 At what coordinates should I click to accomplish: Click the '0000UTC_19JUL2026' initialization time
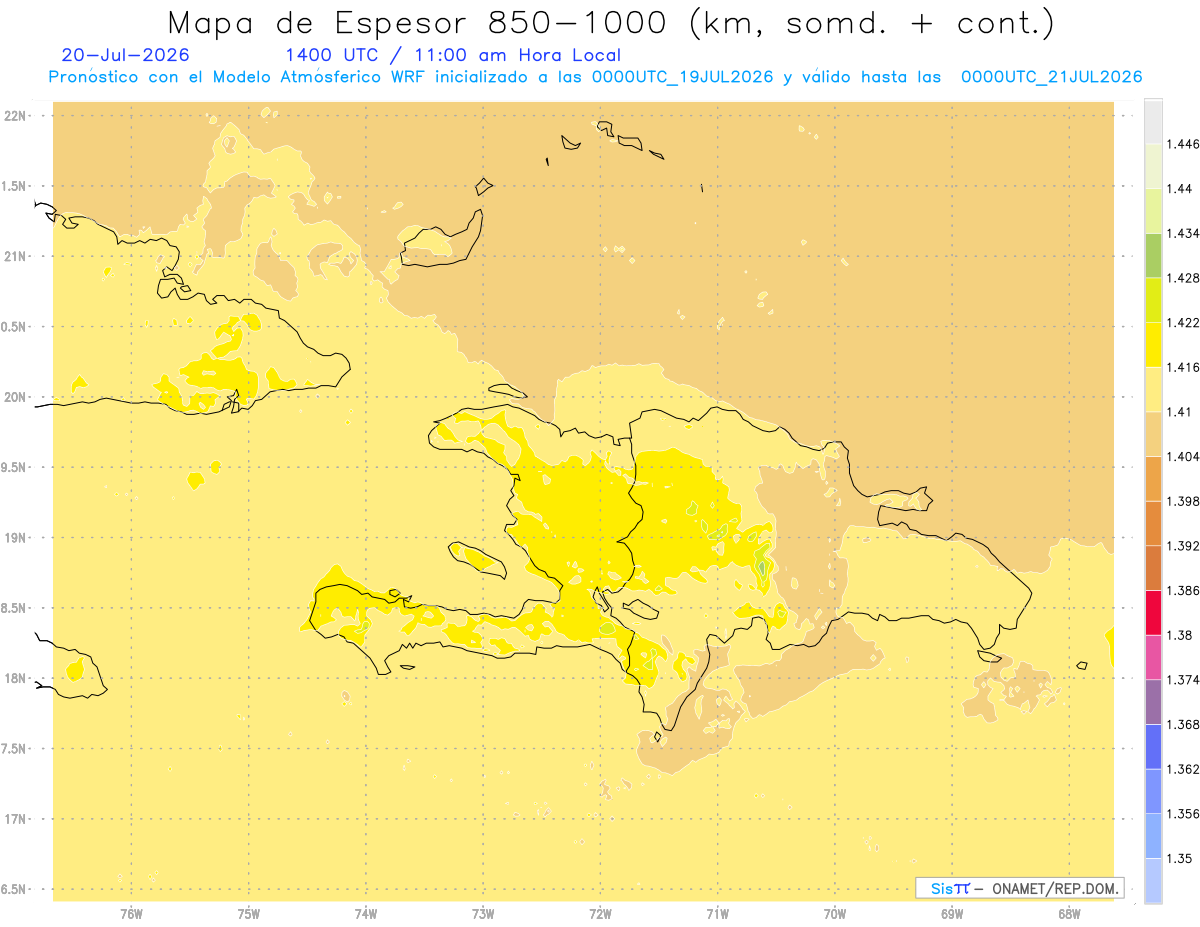[683, 77]
